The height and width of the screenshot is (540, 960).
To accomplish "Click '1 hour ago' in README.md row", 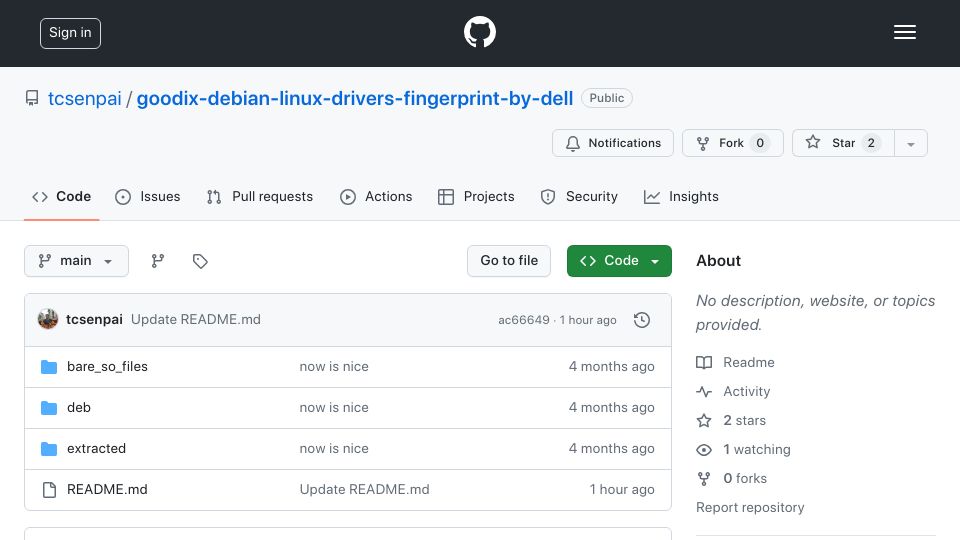I will pos(622,490).
